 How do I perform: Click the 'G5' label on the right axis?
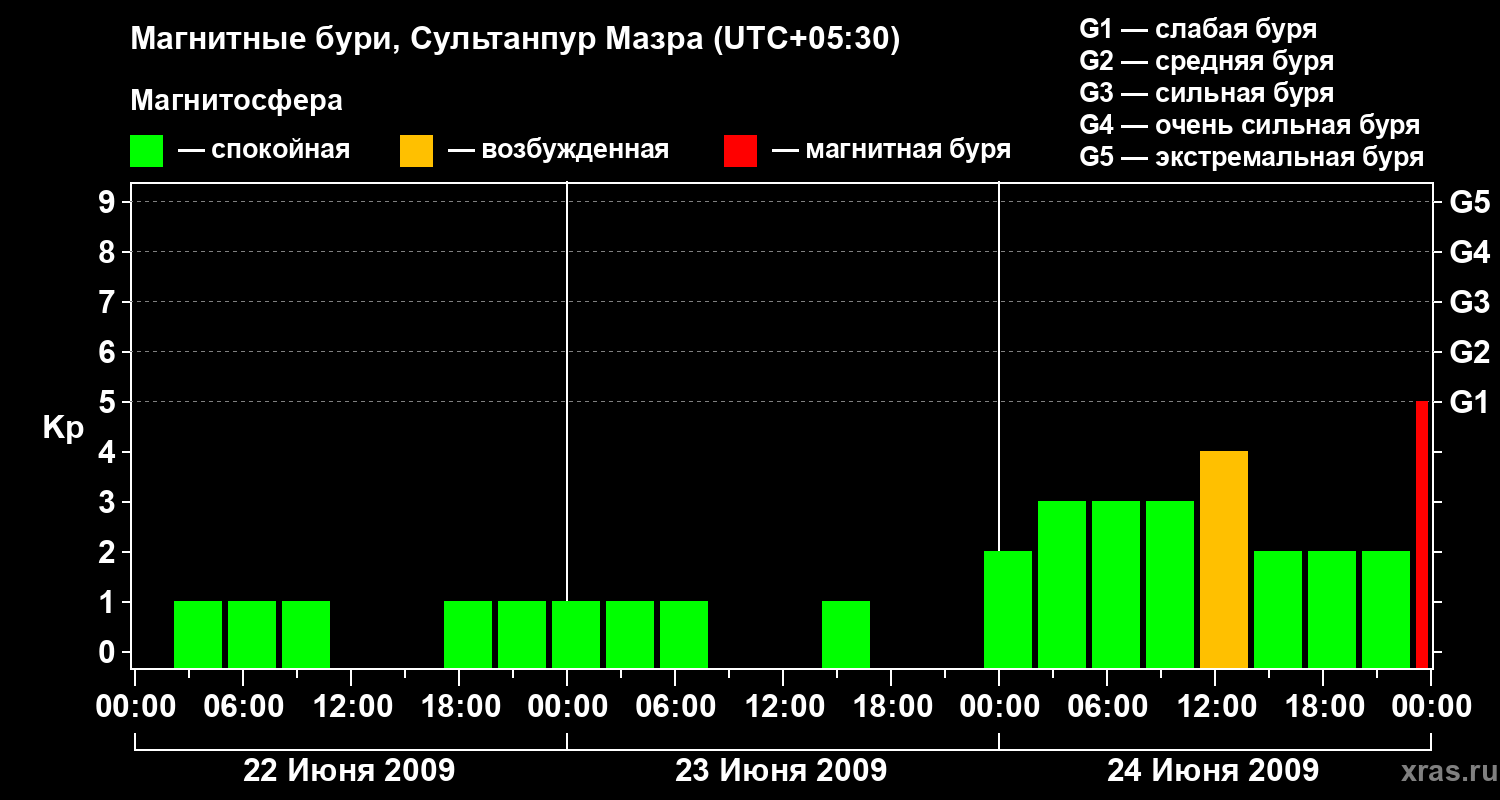(1469, 202)
